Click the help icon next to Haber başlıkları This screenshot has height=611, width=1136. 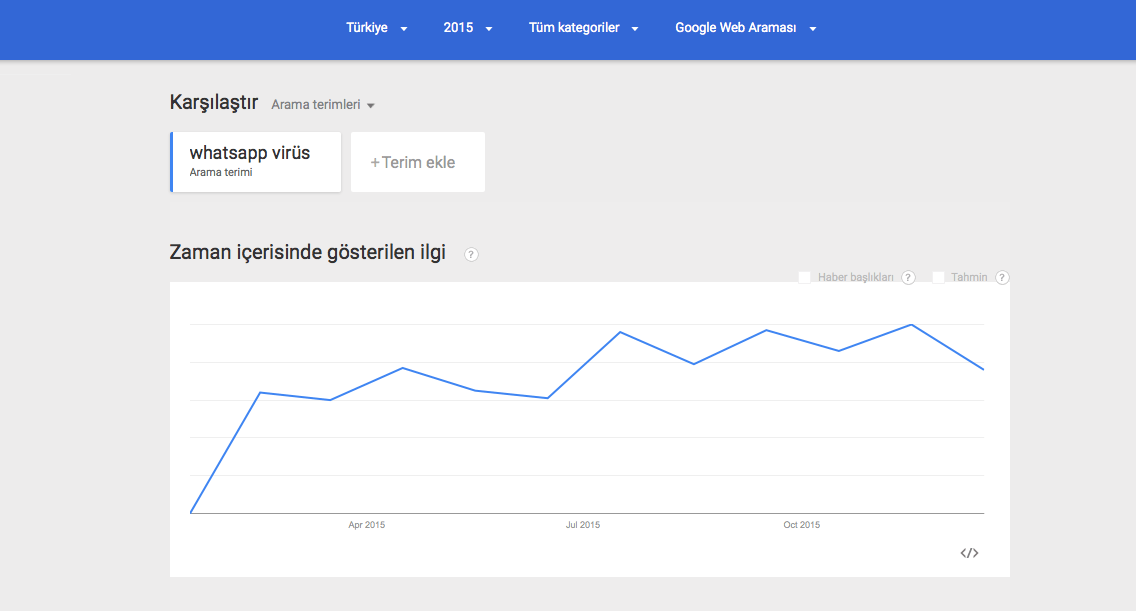pos(908,277)
